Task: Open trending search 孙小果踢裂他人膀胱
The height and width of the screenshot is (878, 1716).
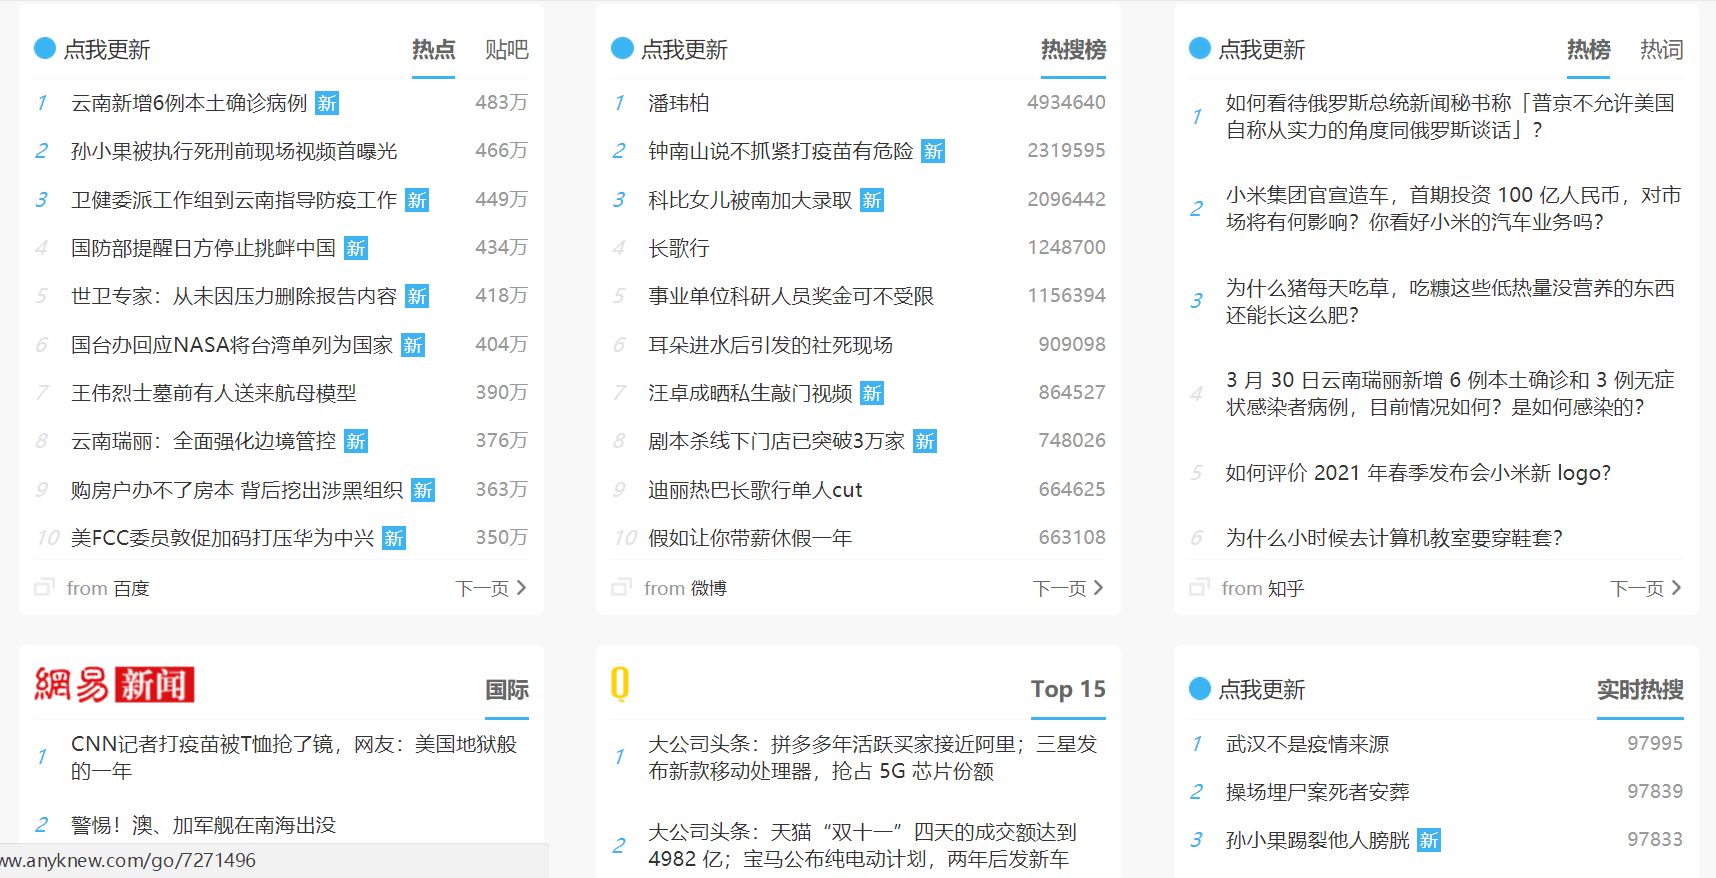Action: pos(1317,840)
